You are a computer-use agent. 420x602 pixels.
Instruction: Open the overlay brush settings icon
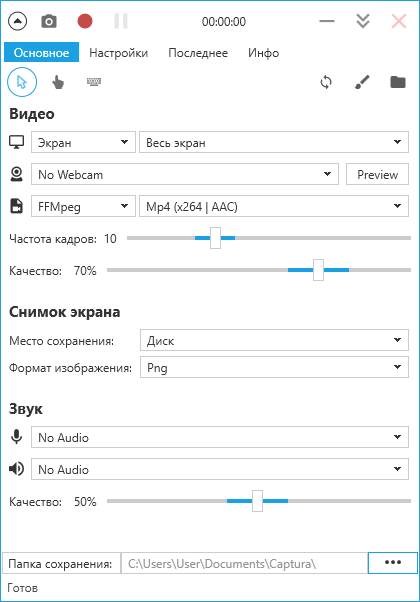[x=362, y=82]
